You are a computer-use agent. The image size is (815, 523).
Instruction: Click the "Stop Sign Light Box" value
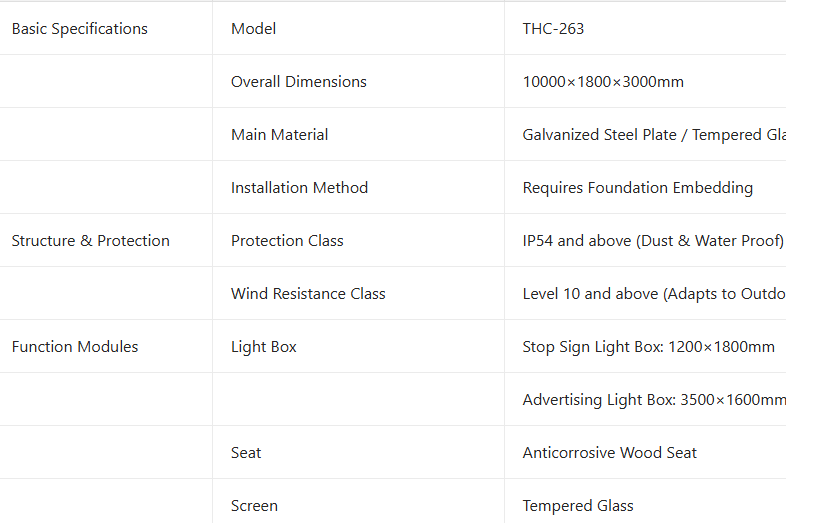[649, 347]
